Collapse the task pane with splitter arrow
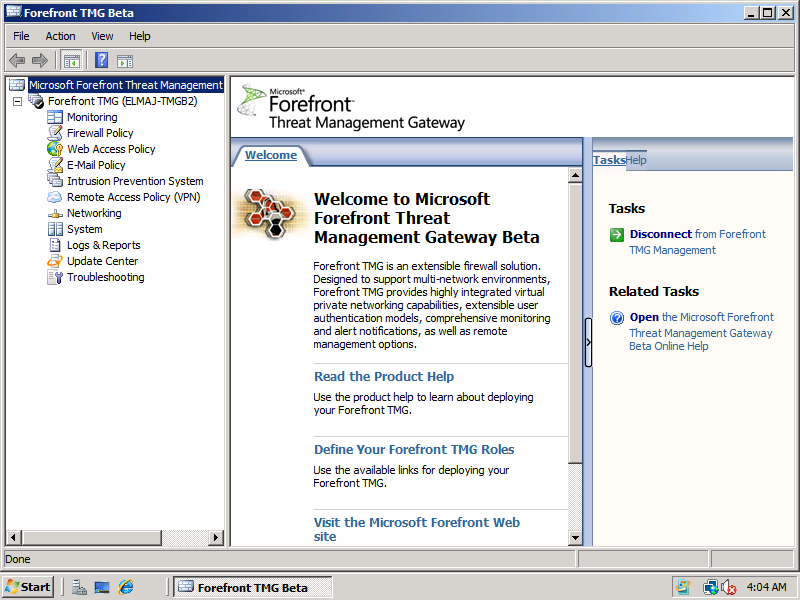The width and height of the screenshot is (800, 600). pyautogui.click(x=588, y=342)
